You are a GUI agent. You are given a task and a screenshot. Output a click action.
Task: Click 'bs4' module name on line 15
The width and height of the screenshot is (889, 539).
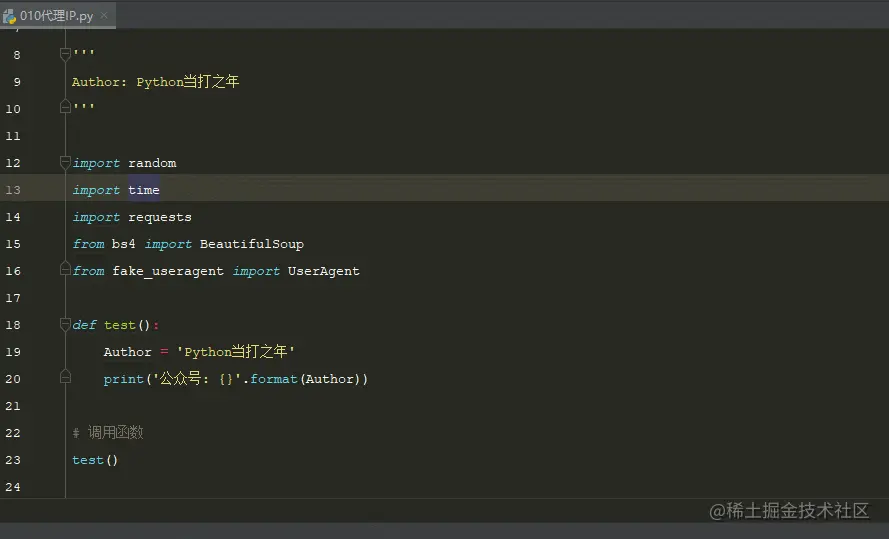click(124, 244)
